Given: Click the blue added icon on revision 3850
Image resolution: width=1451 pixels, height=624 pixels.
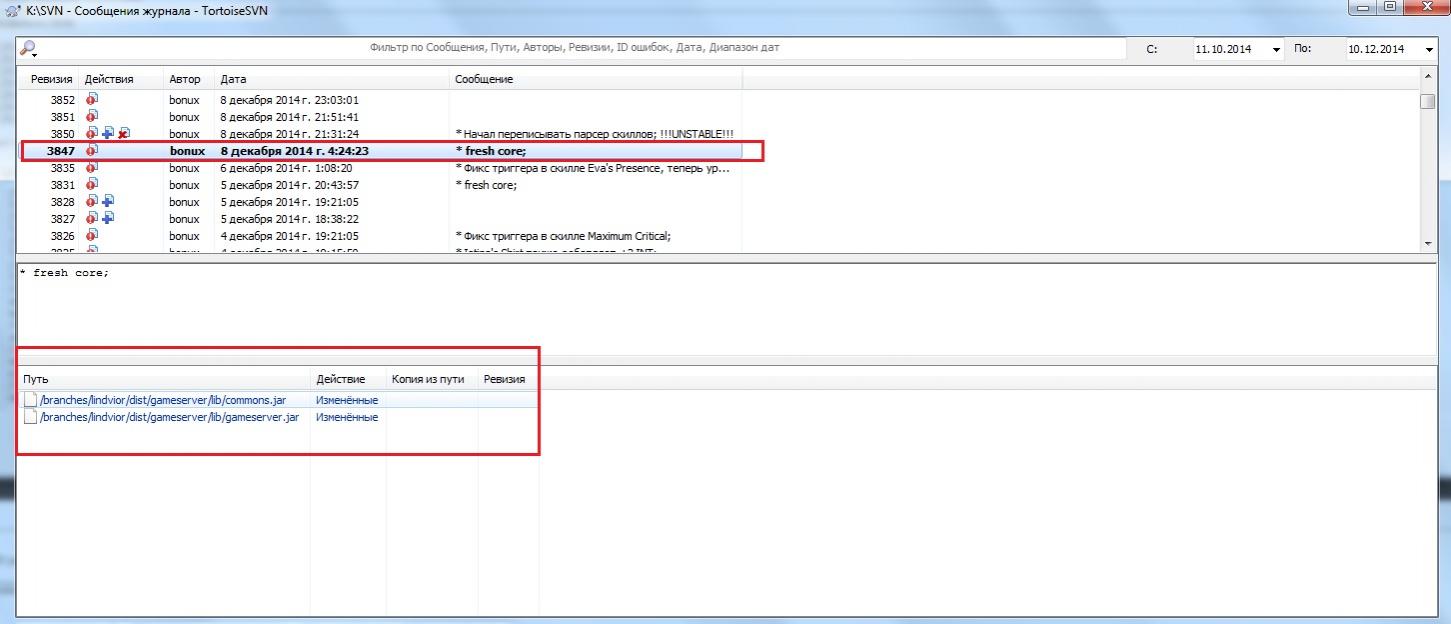Looking at the screenshot, I should tap(108, 134).
